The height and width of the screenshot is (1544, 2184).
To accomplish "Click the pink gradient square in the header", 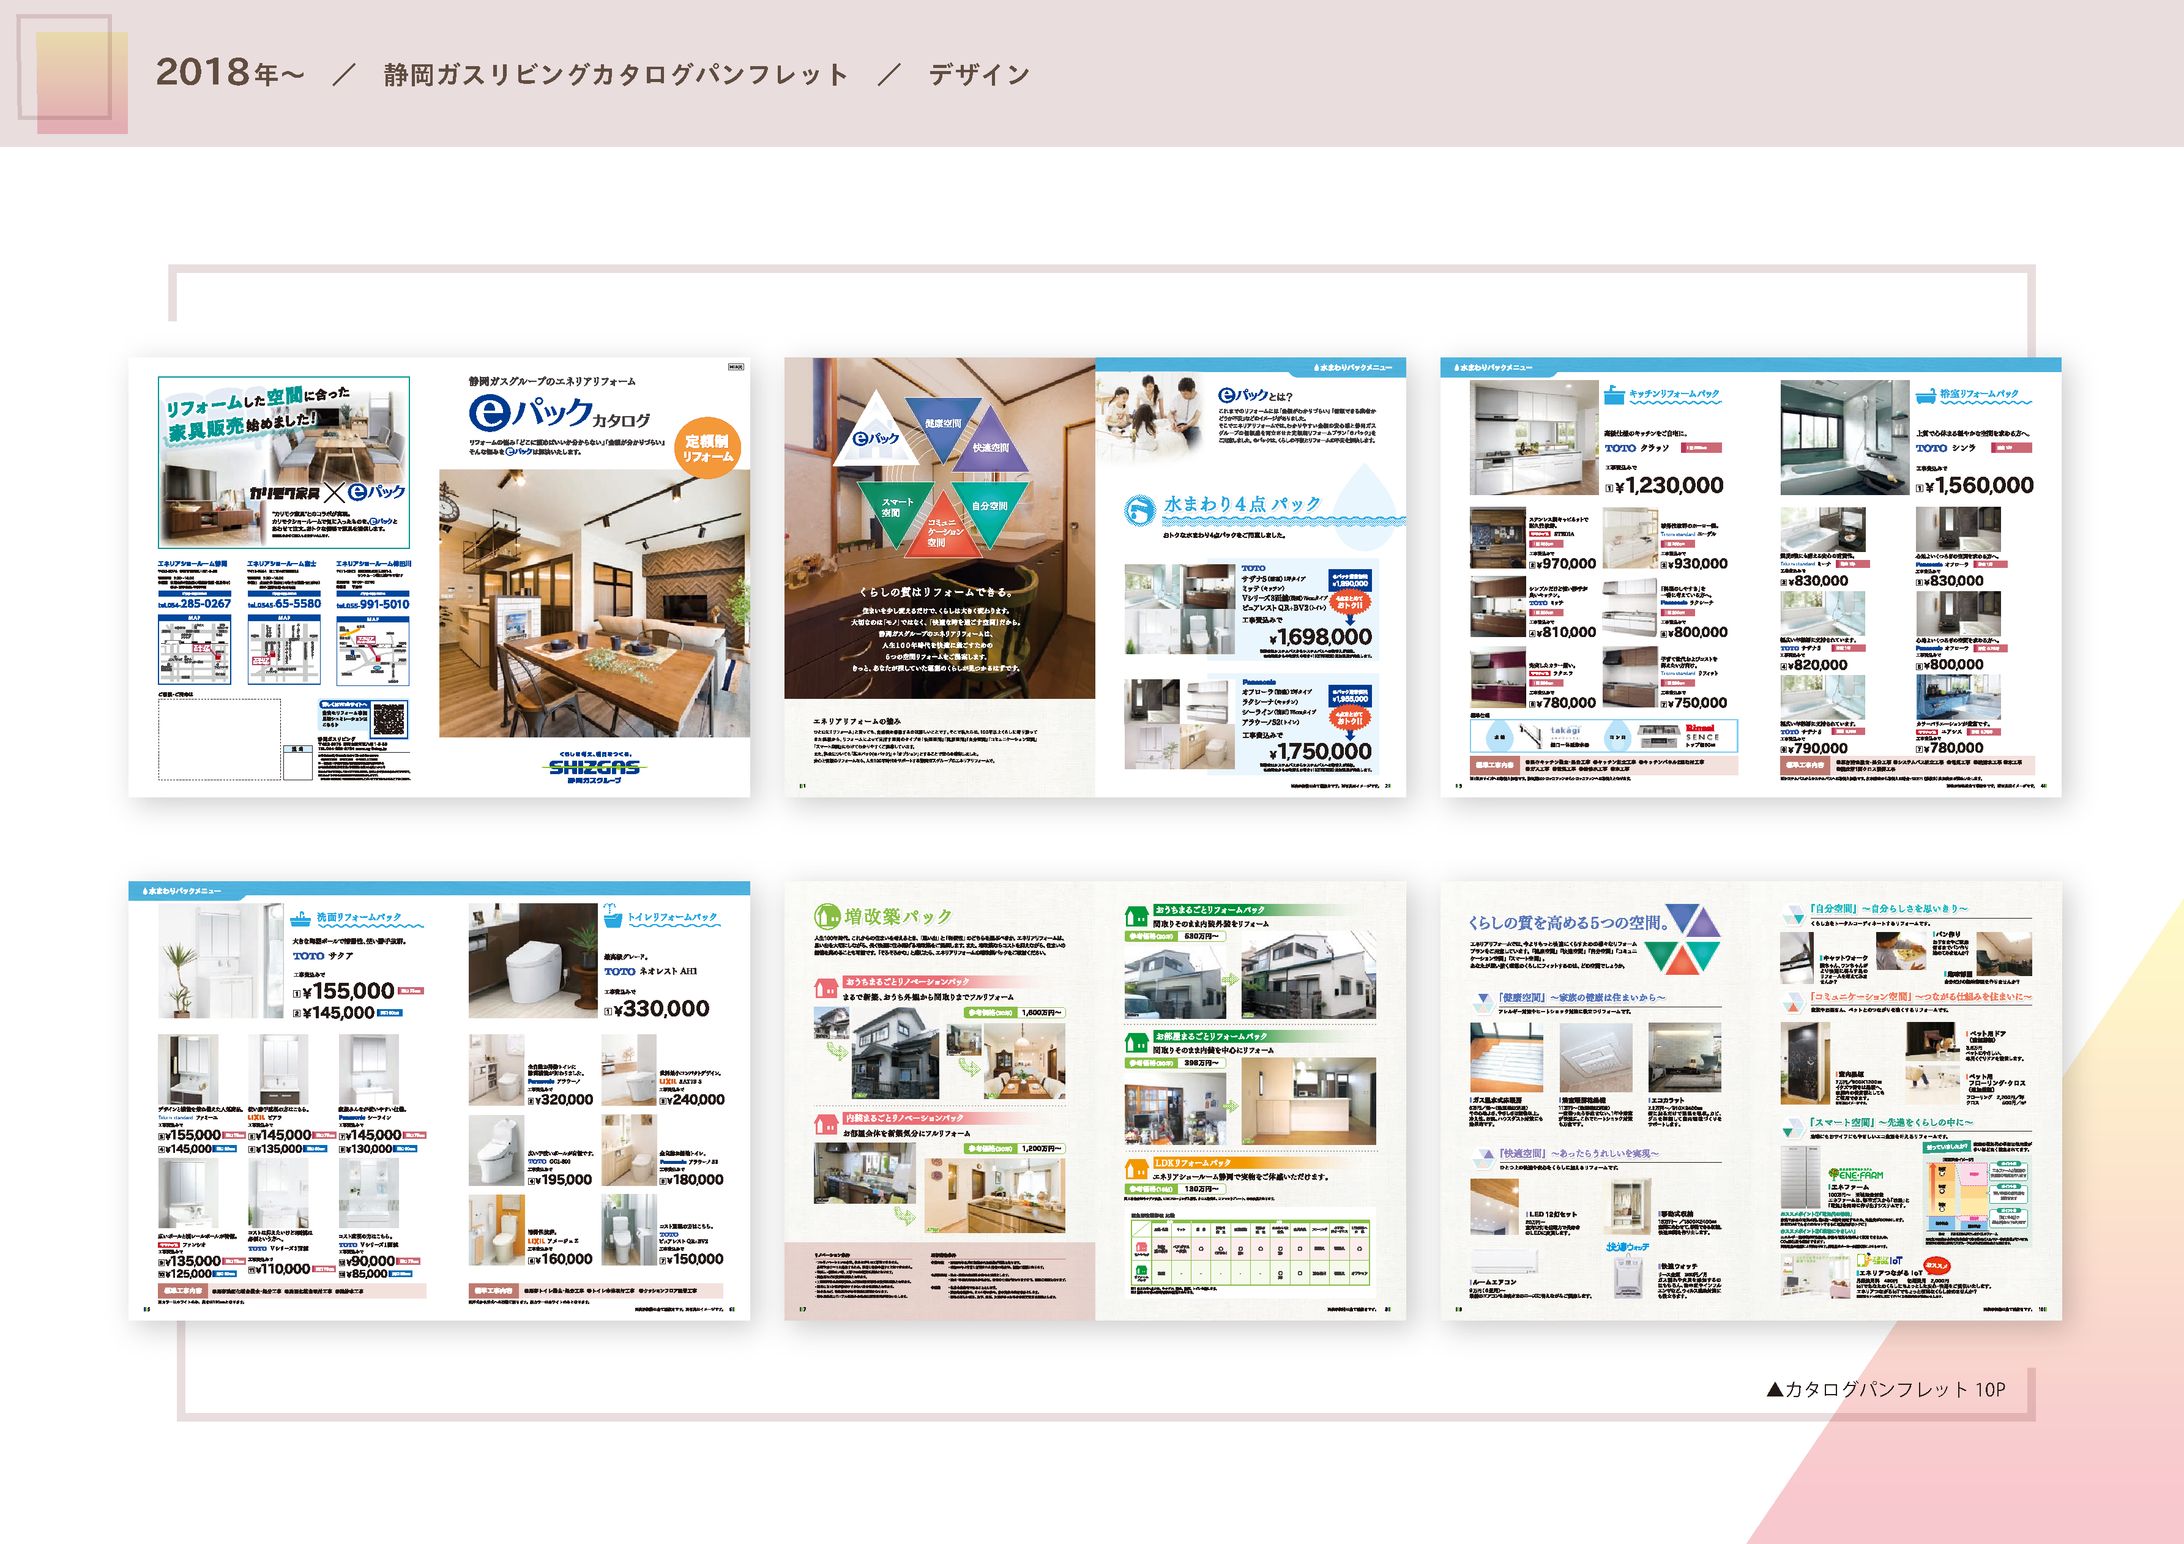I will coord(81,83).
